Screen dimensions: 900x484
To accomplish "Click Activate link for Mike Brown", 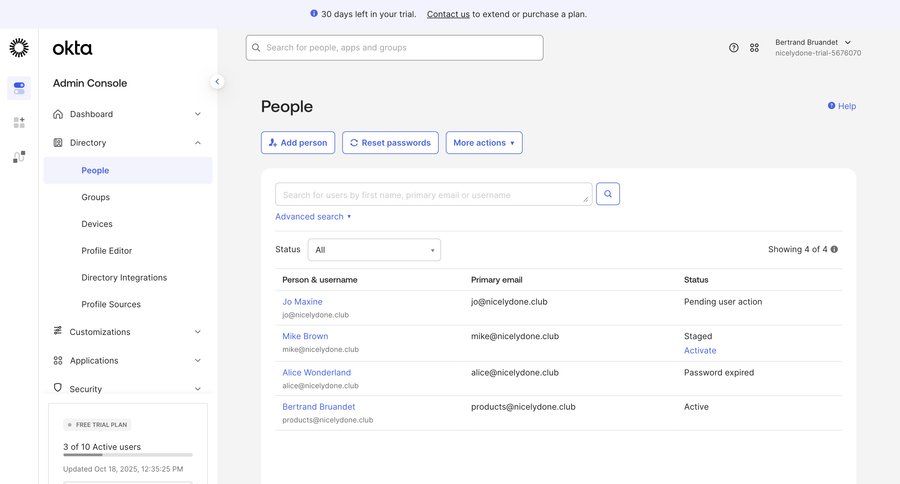I will 700,351.
